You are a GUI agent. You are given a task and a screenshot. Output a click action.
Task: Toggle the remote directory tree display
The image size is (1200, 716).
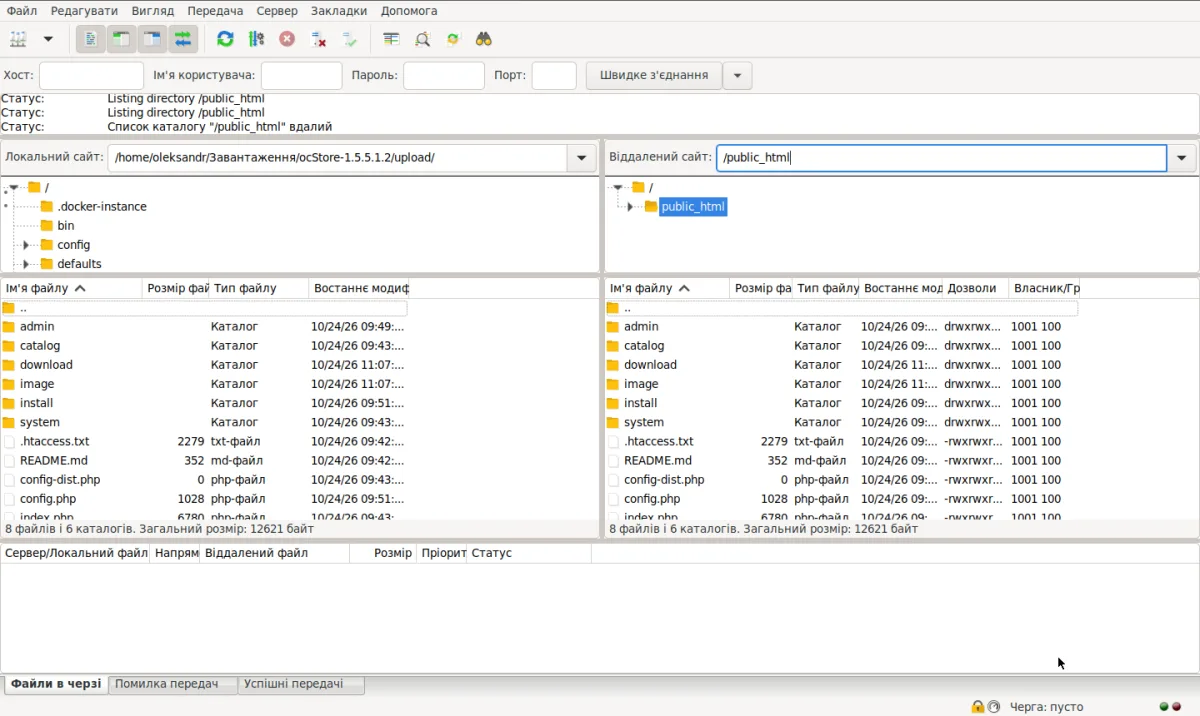tap(152, 39)
